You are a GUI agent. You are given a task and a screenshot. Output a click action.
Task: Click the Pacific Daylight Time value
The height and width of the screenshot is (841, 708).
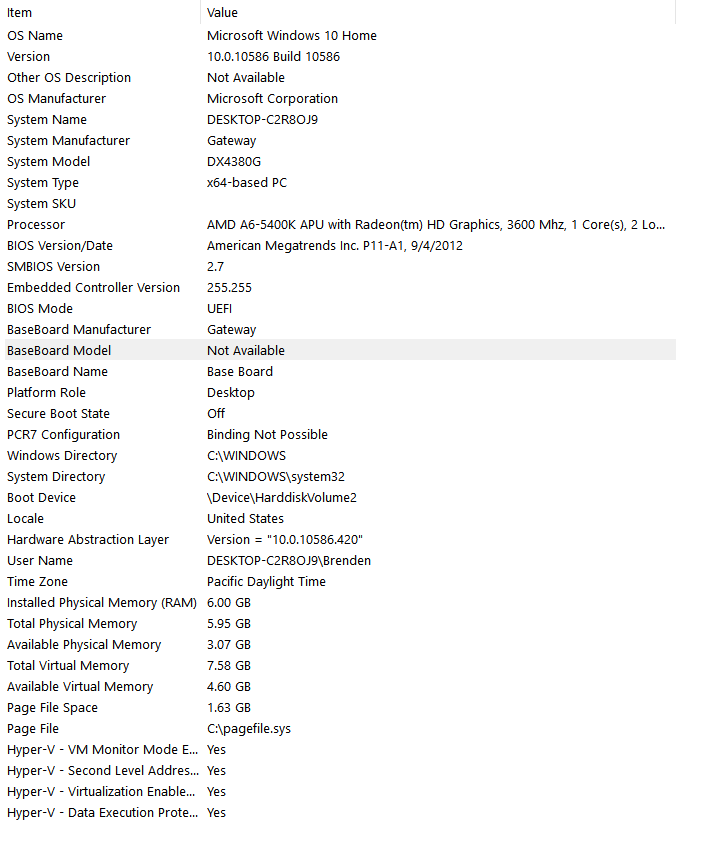pos(266,581)
